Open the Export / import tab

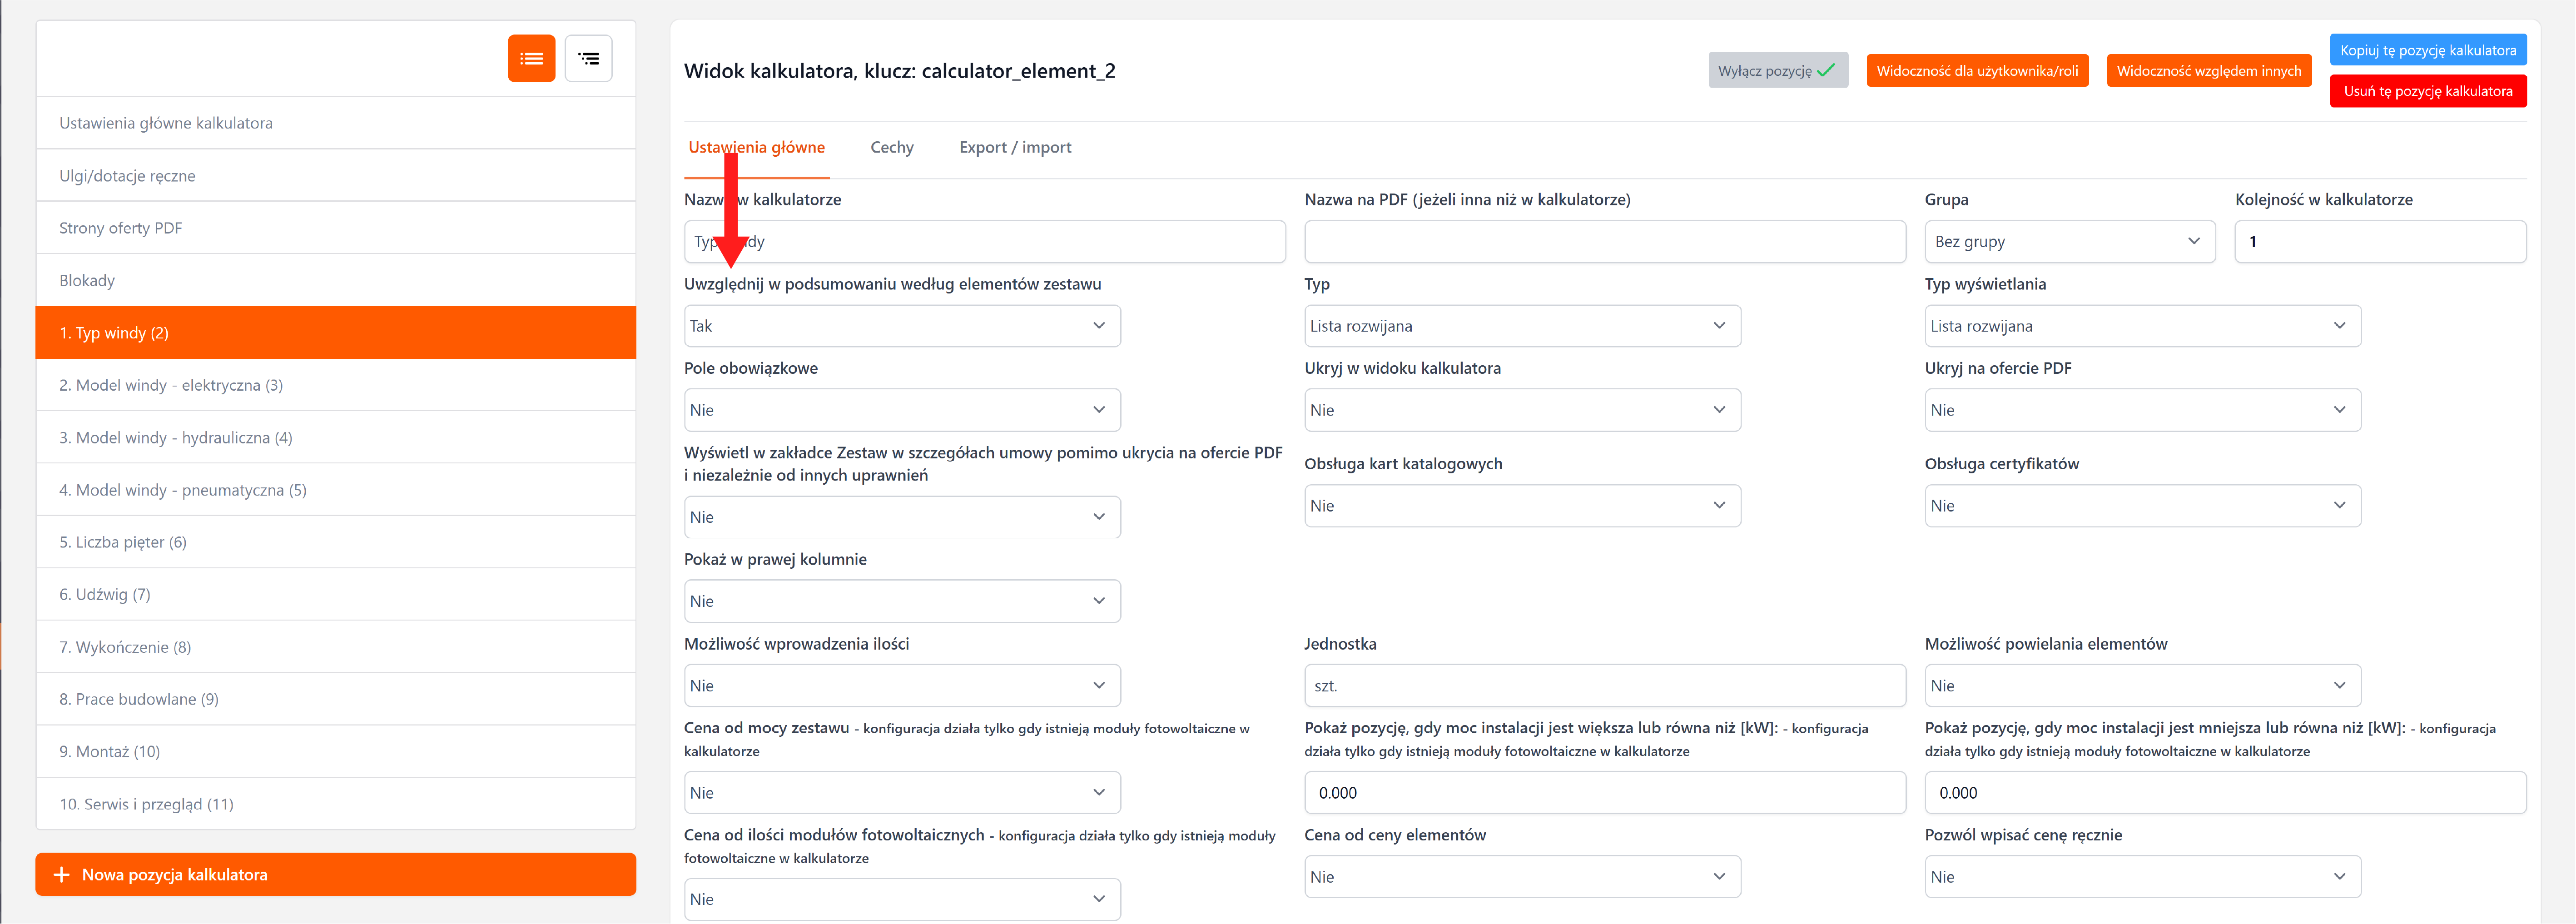(x=1014, y=147)
